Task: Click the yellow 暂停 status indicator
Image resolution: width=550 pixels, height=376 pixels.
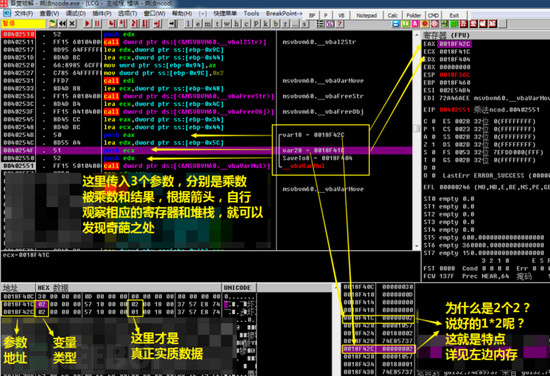Action: (x=23, y=24)
